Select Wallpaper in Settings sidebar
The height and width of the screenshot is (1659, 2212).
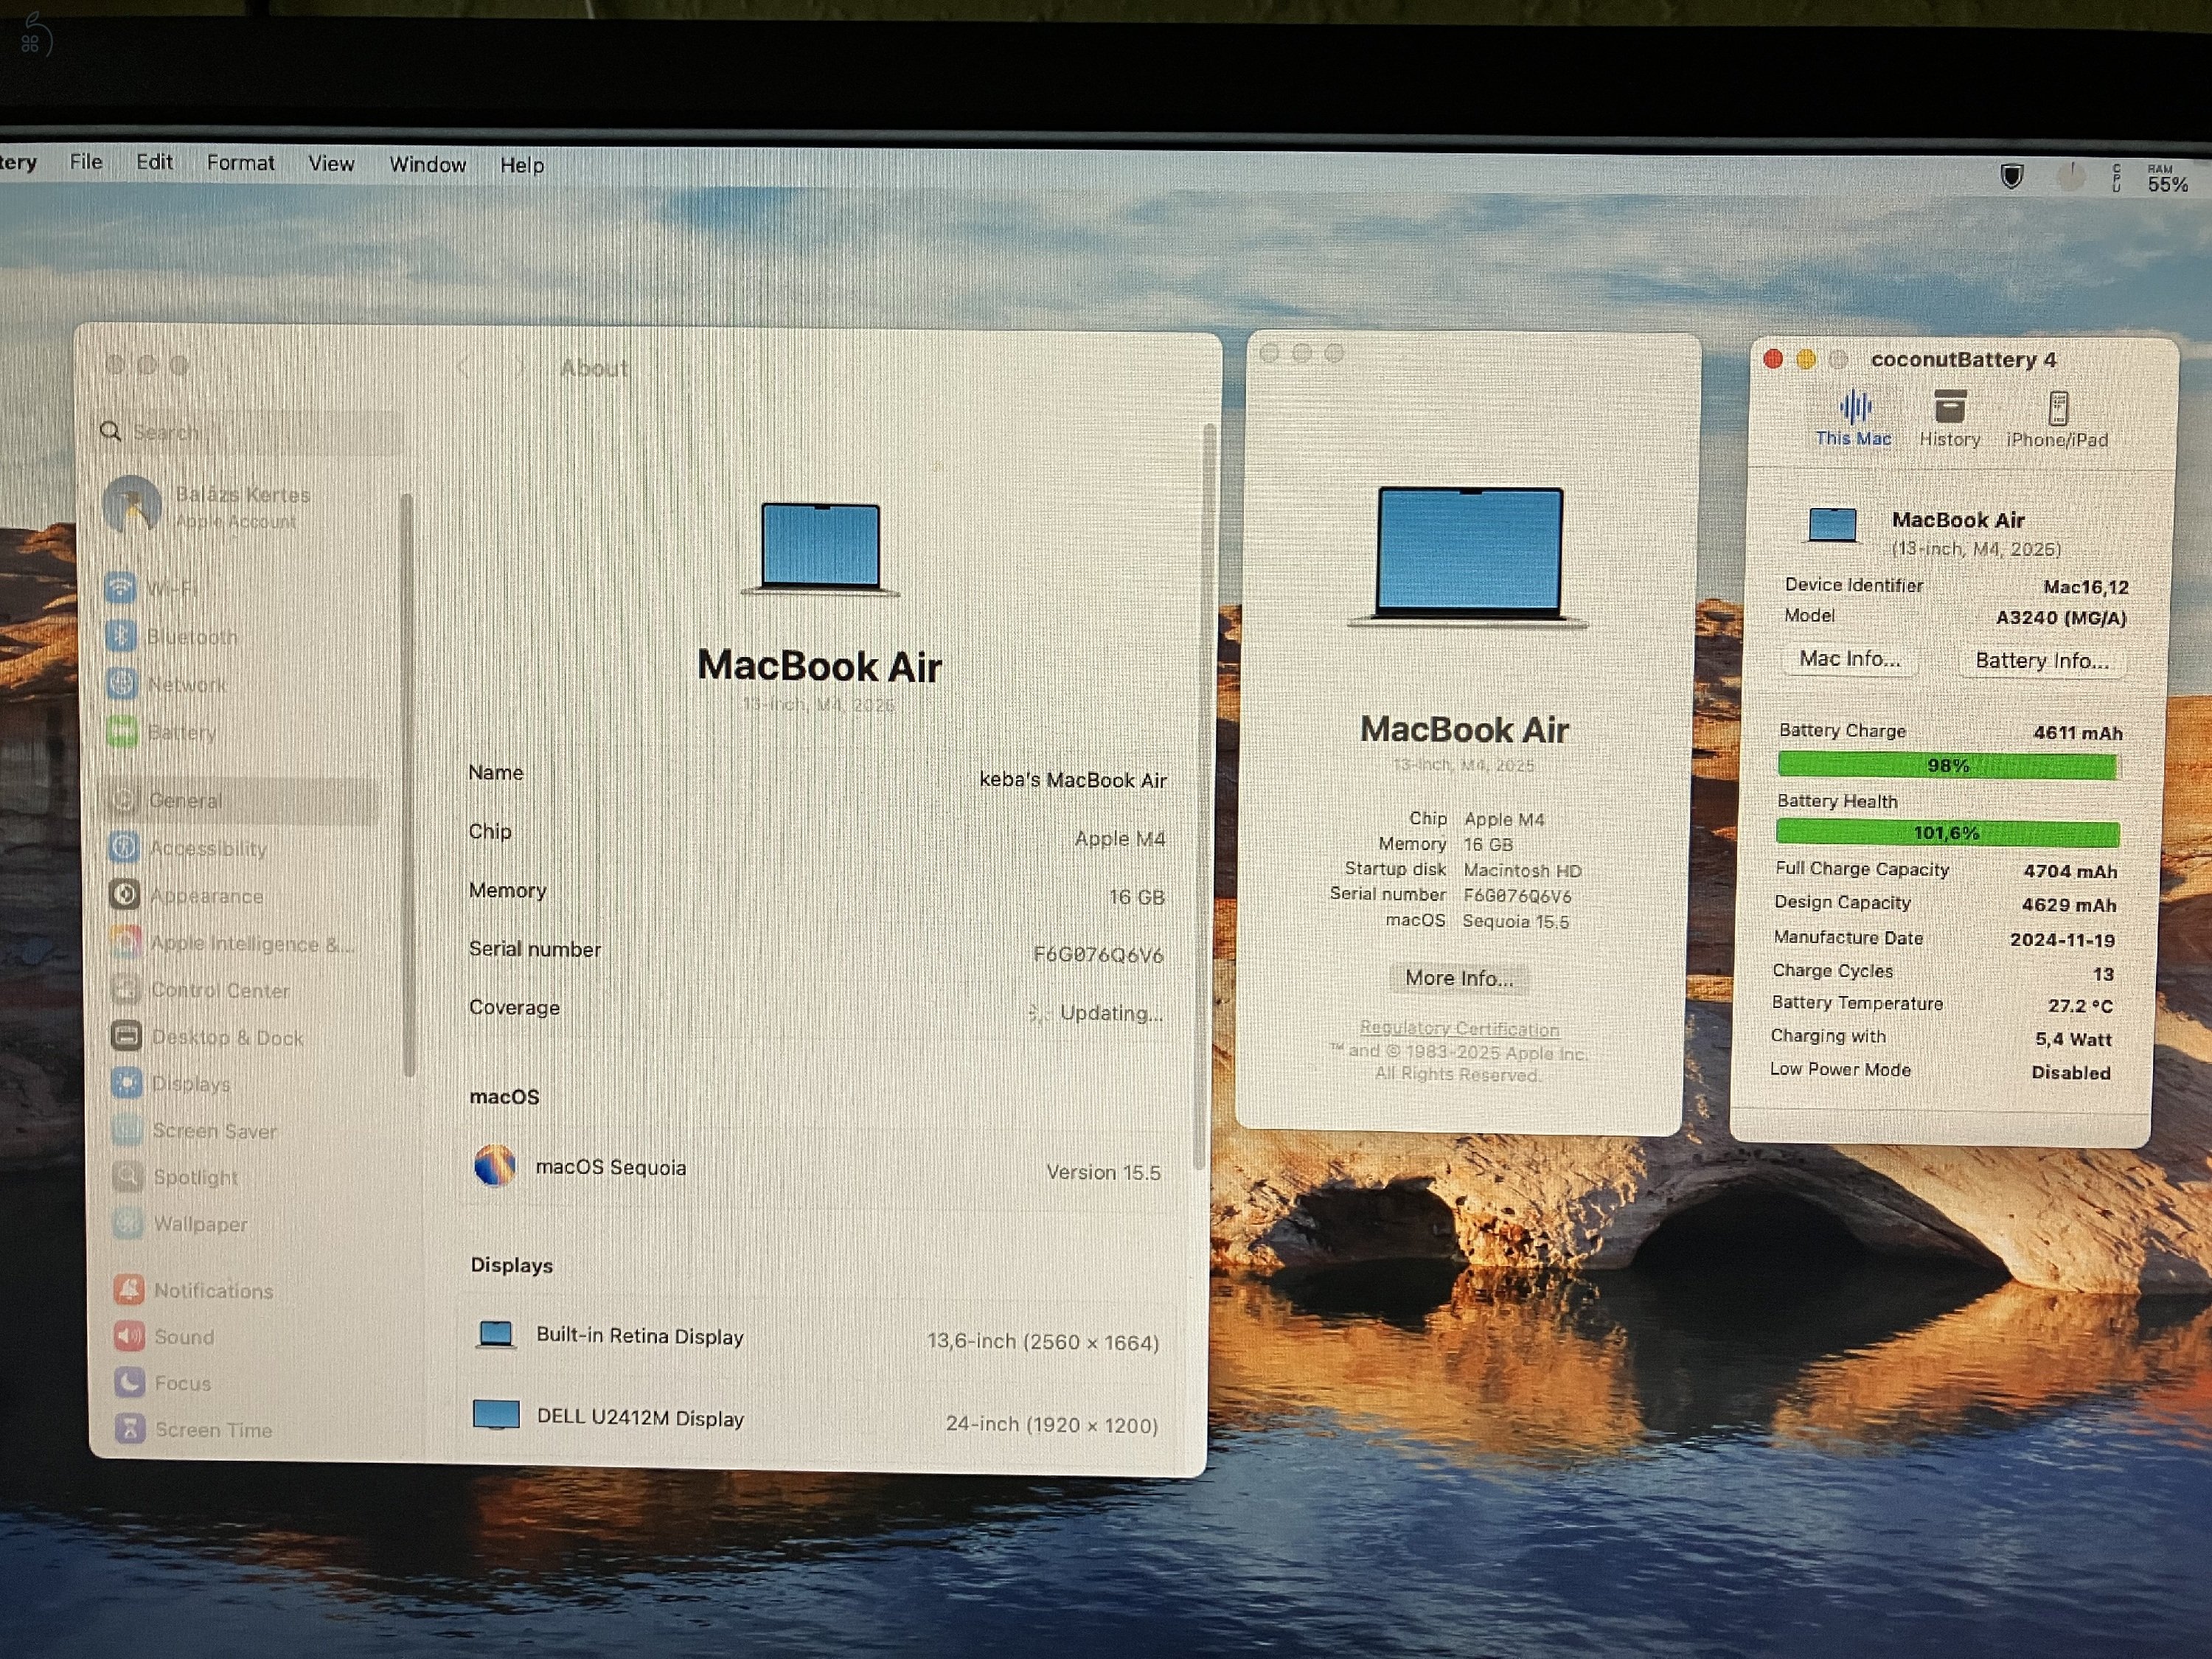[240, 1224]
